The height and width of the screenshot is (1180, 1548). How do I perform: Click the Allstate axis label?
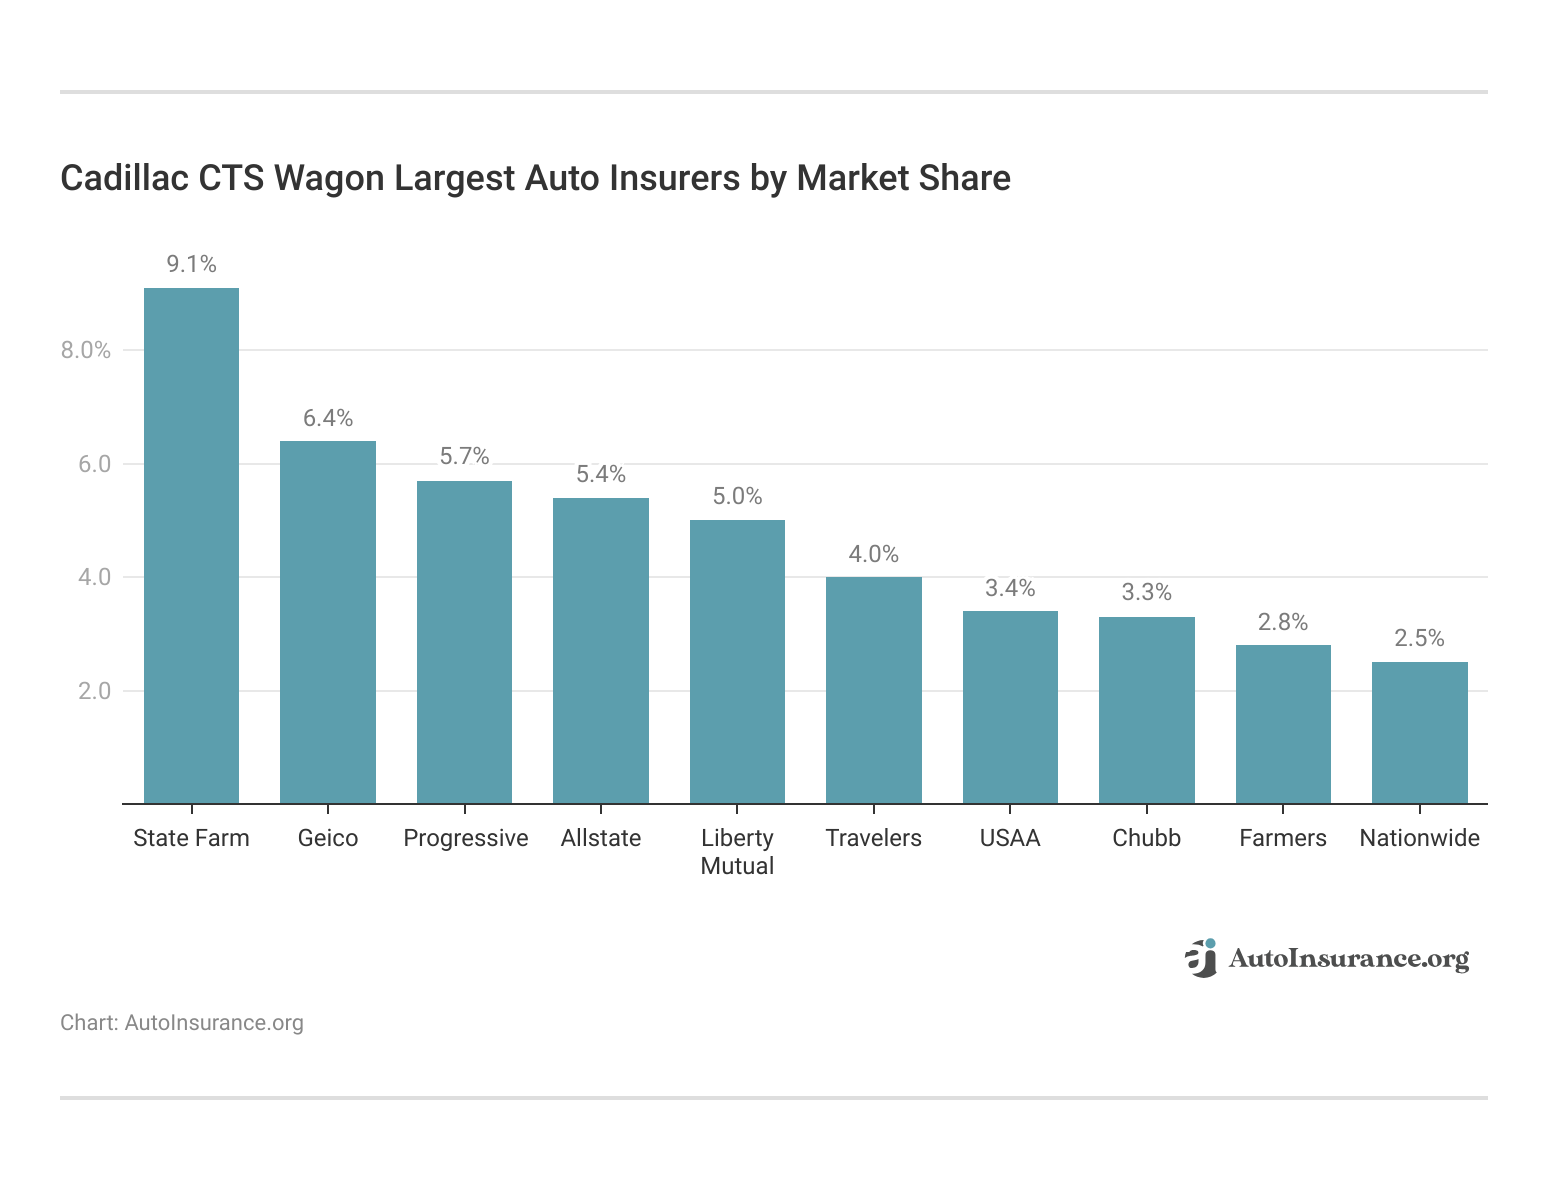[x=601, y=838]
